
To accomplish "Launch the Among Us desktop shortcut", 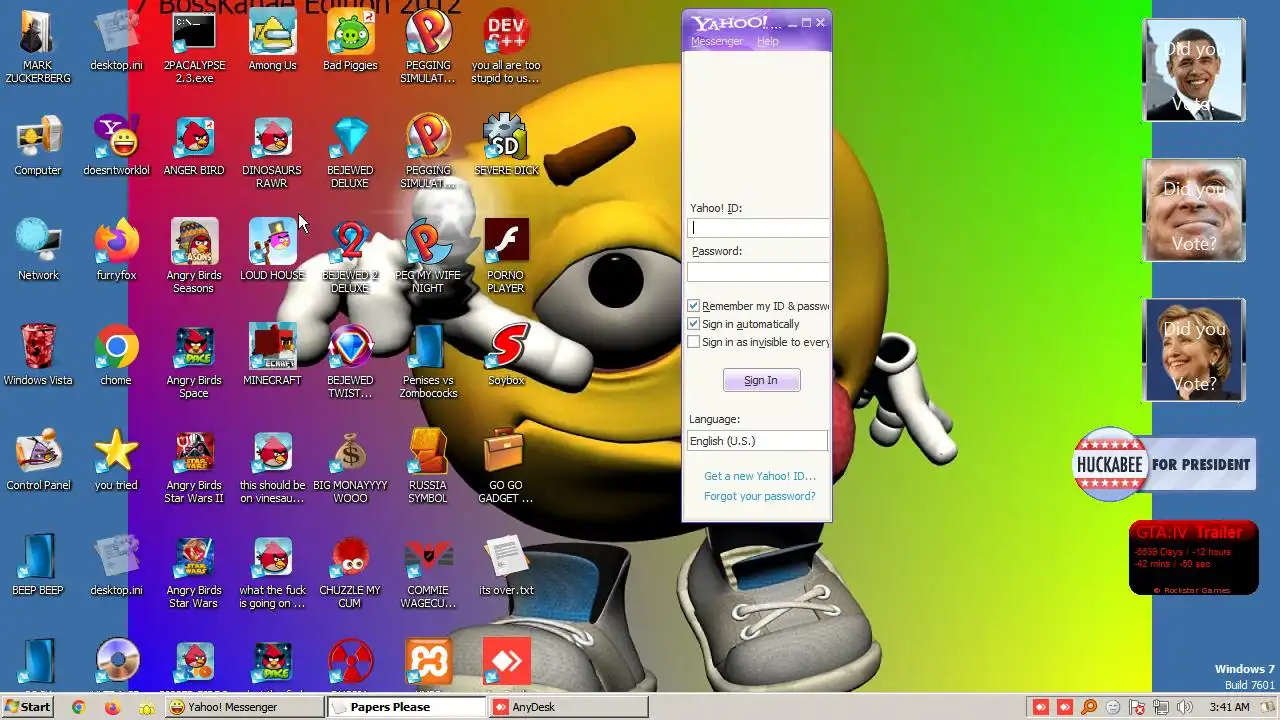I will click(x=272, y=40).
